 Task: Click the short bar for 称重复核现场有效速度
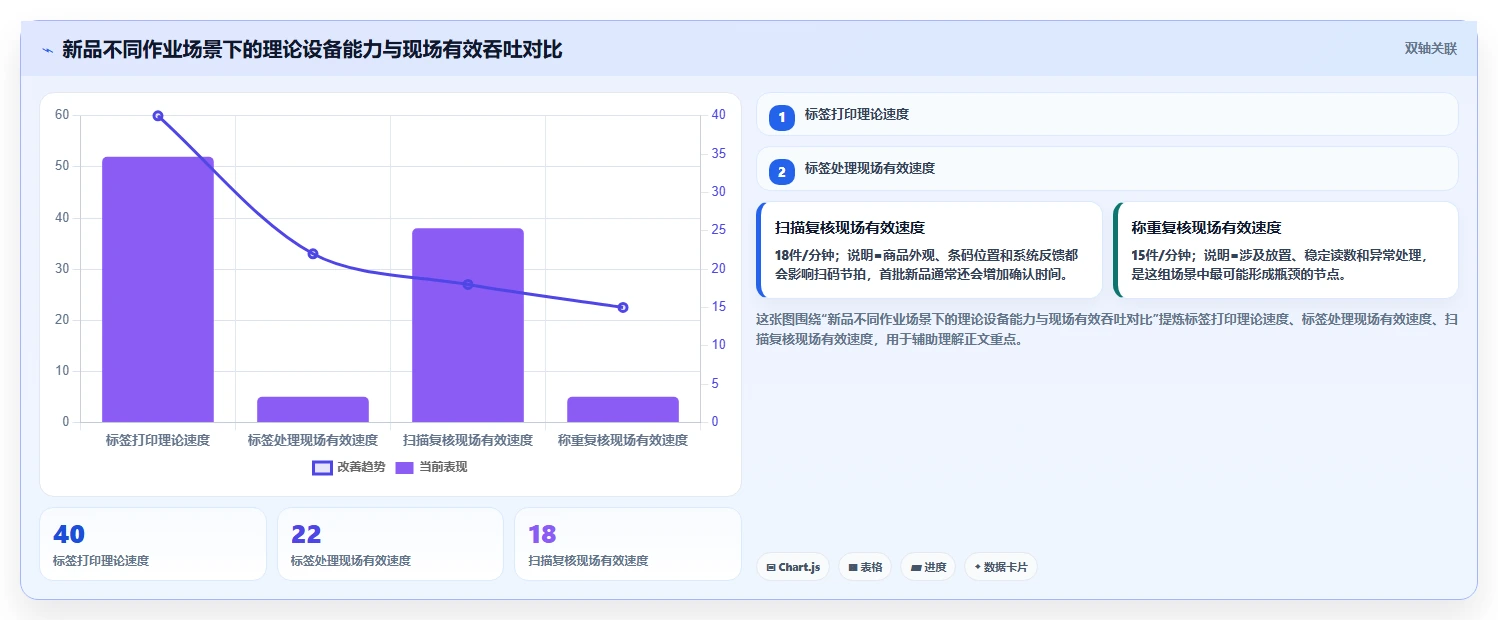coord(623,409)
